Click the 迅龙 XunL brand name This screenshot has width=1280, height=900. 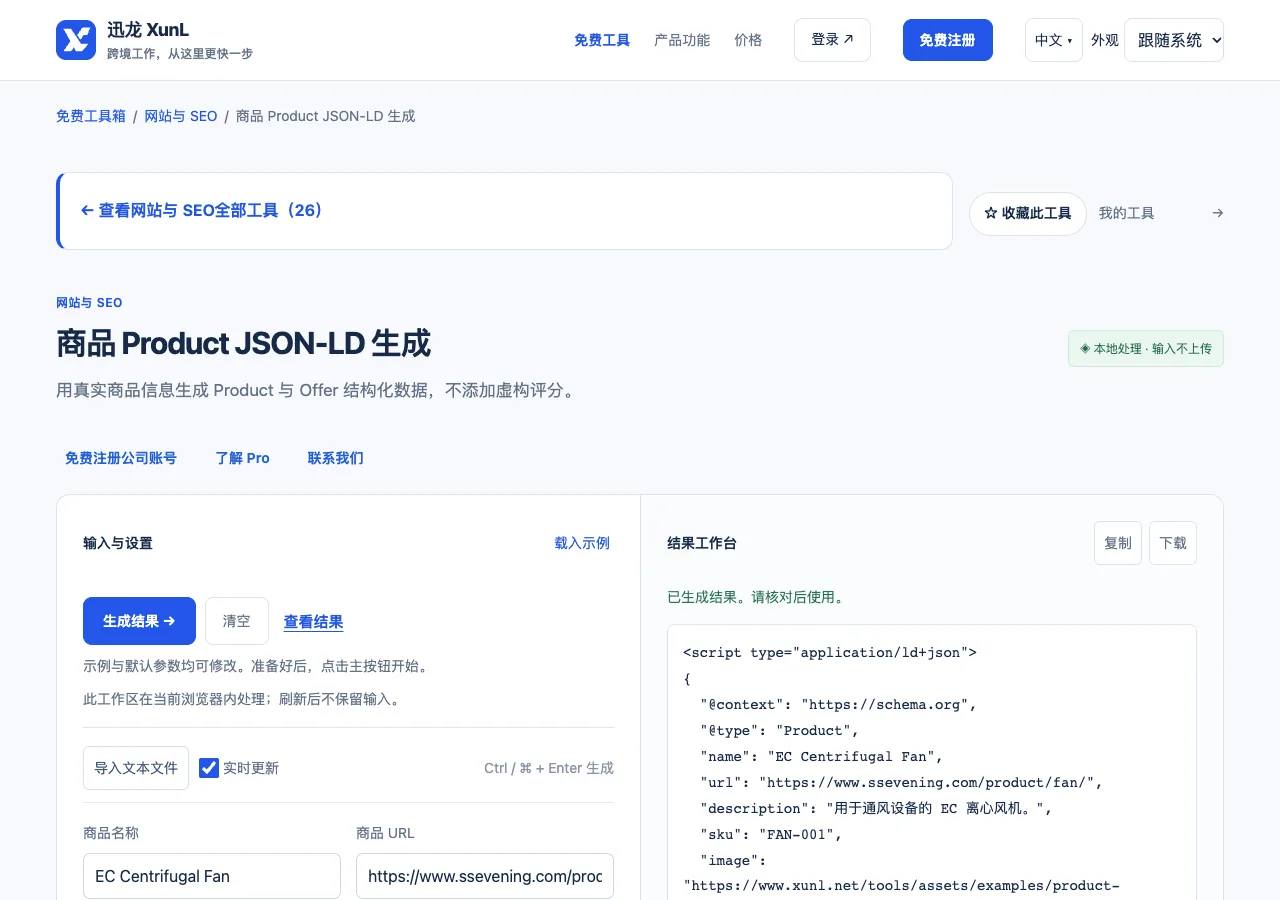click(148, 30)
